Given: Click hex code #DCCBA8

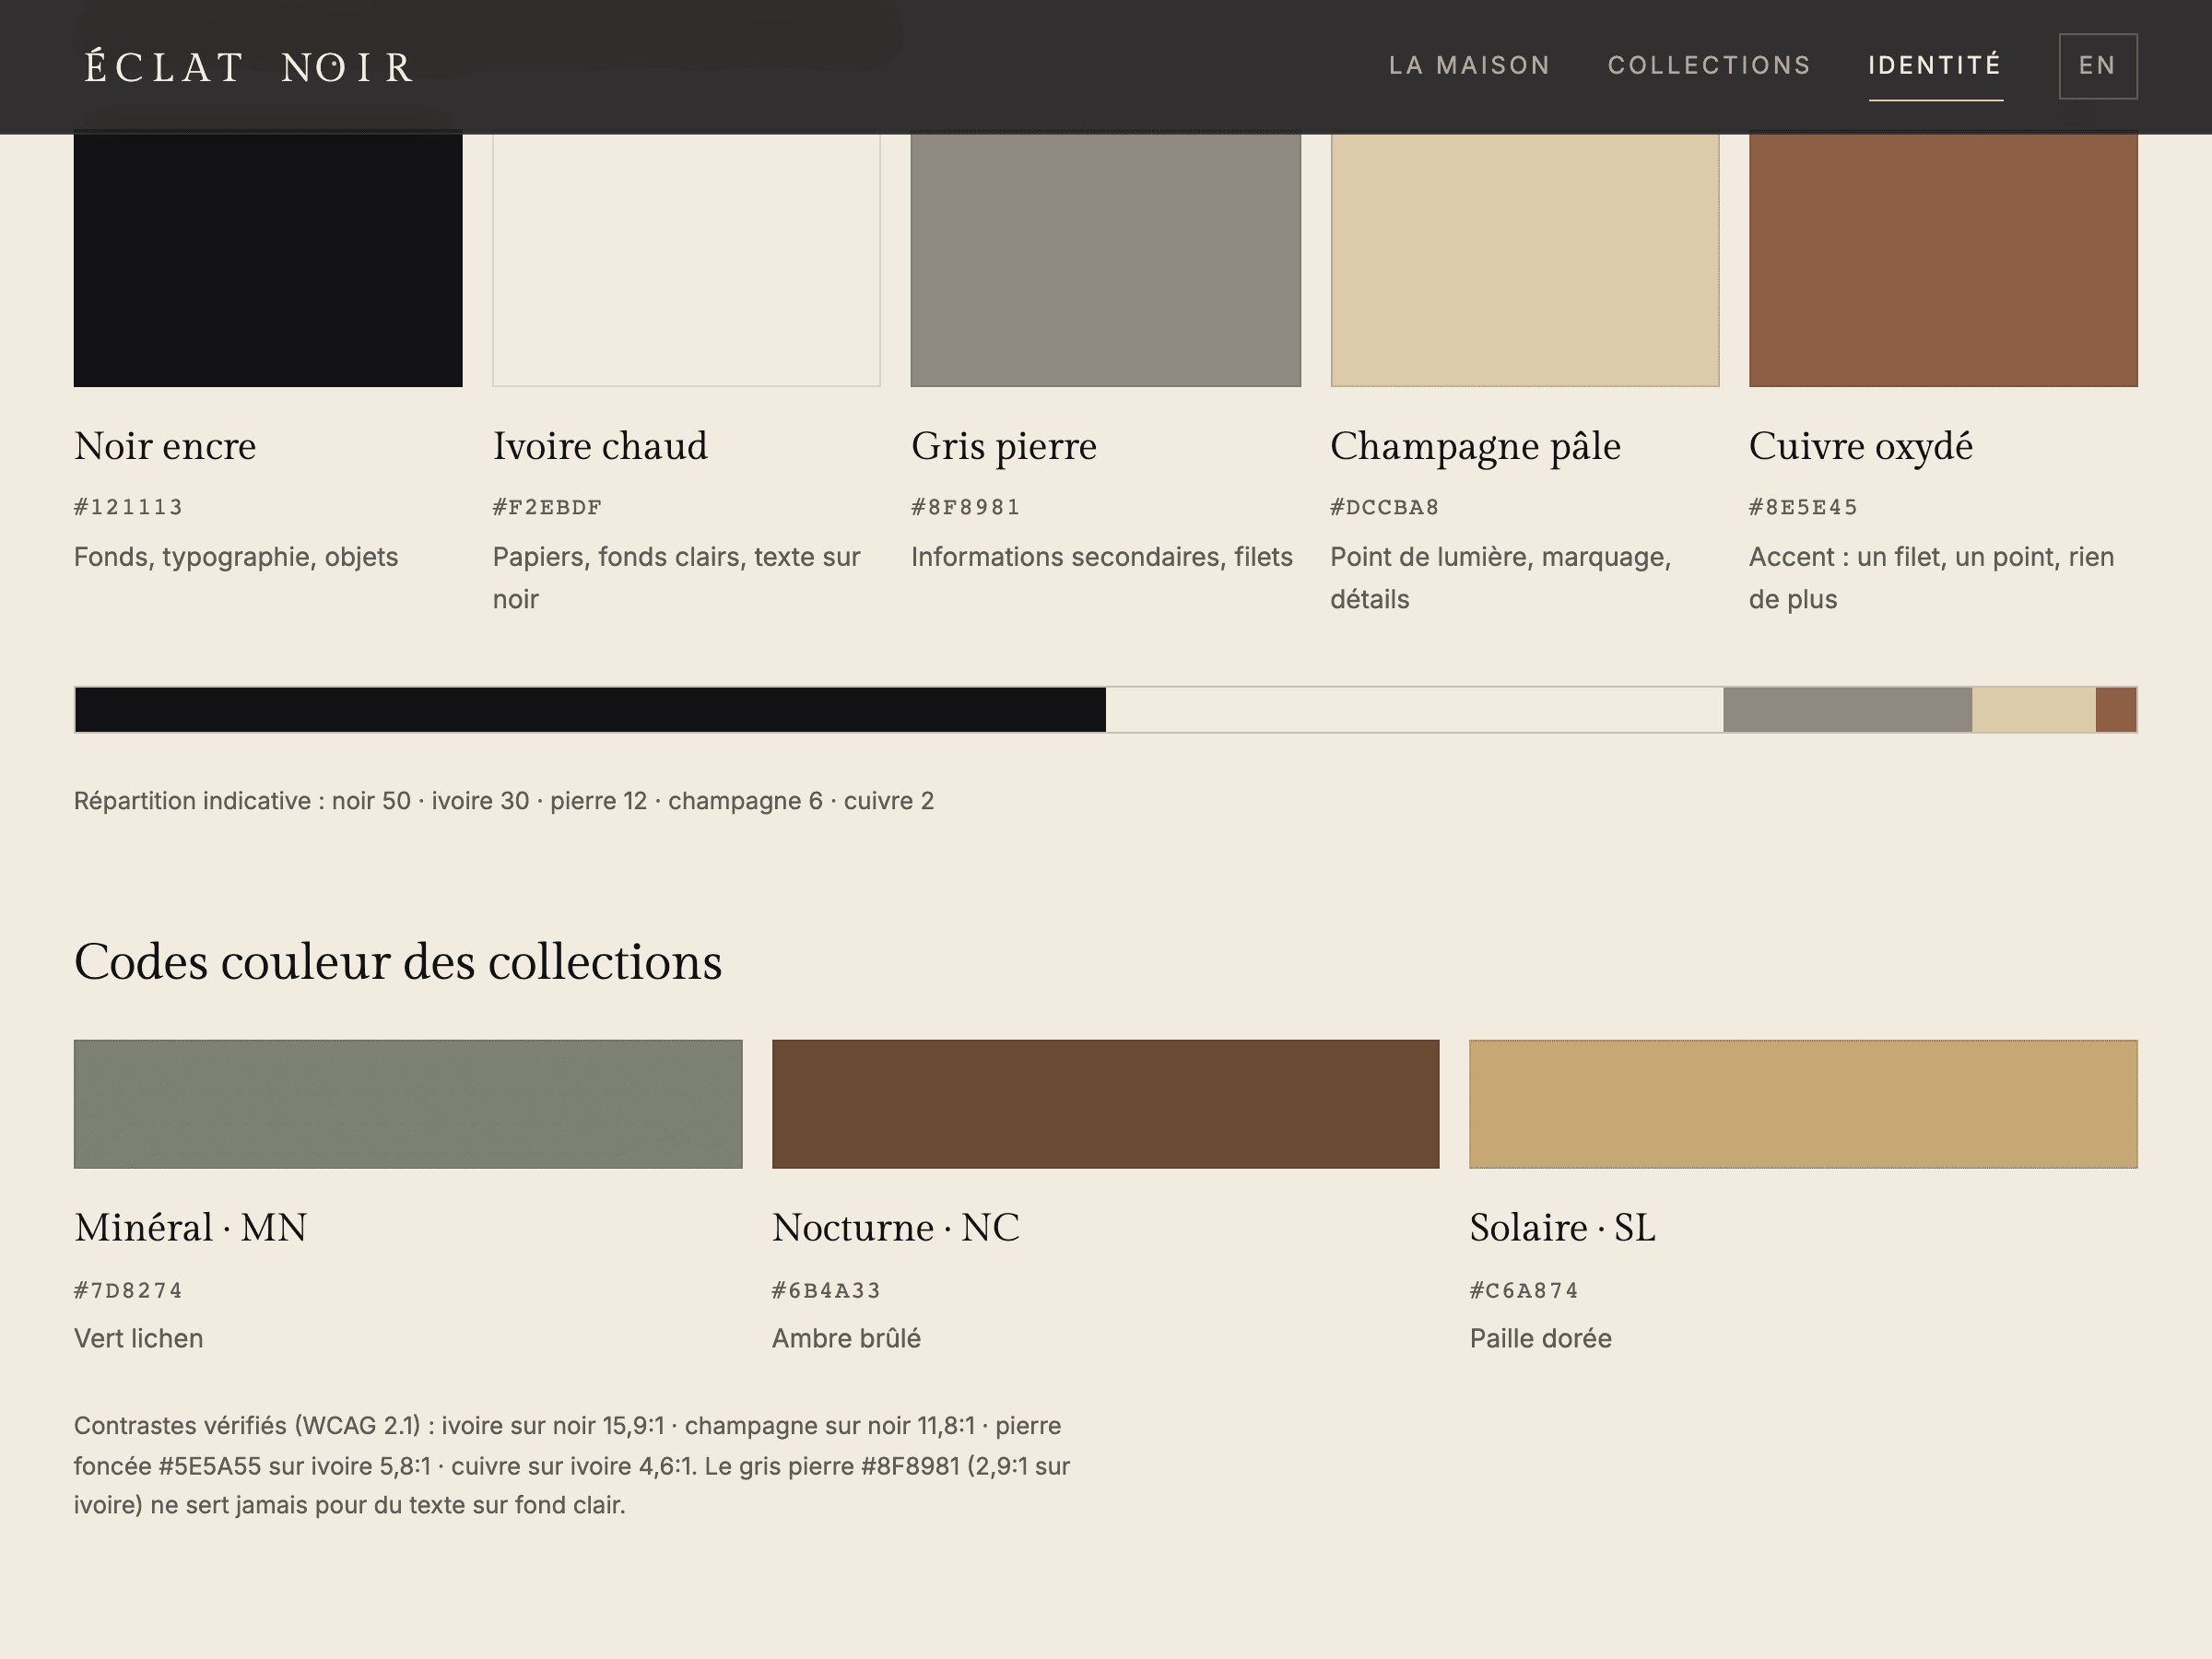Looking at the screenshot, I should click(x=1384, y=507).
